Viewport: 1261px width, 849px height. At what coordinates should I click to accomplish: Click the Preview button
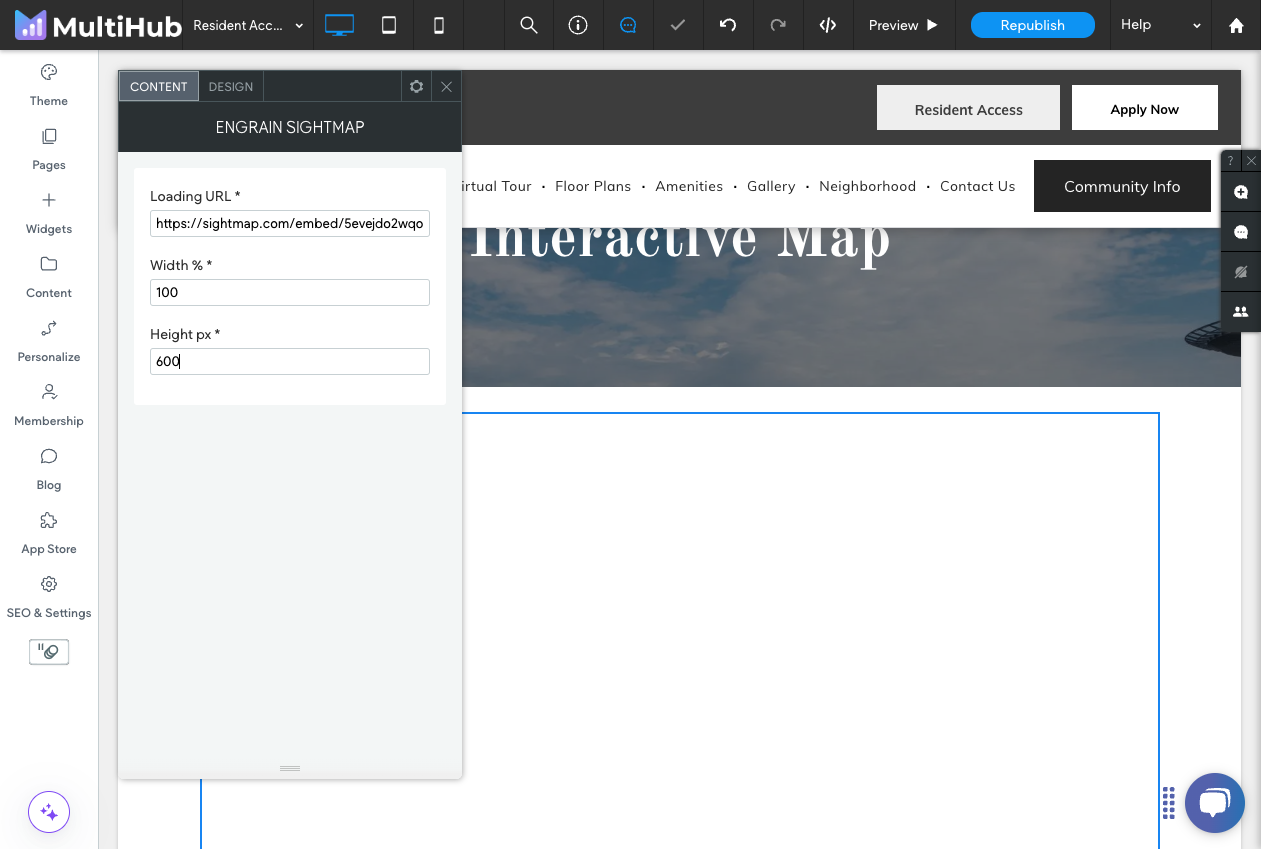coord(904,25)
